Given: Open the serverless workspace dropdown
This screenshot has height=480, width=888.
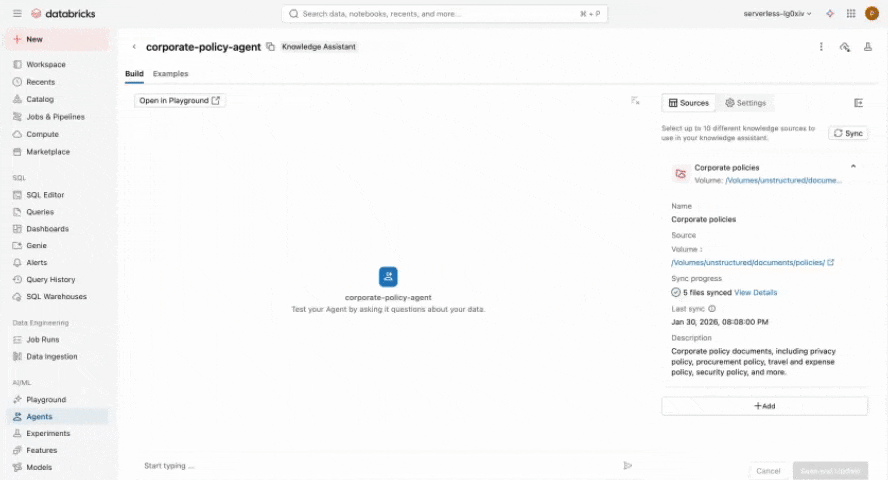Looking at the screenshot, I should pyautogui.click(x=777, y=14).
